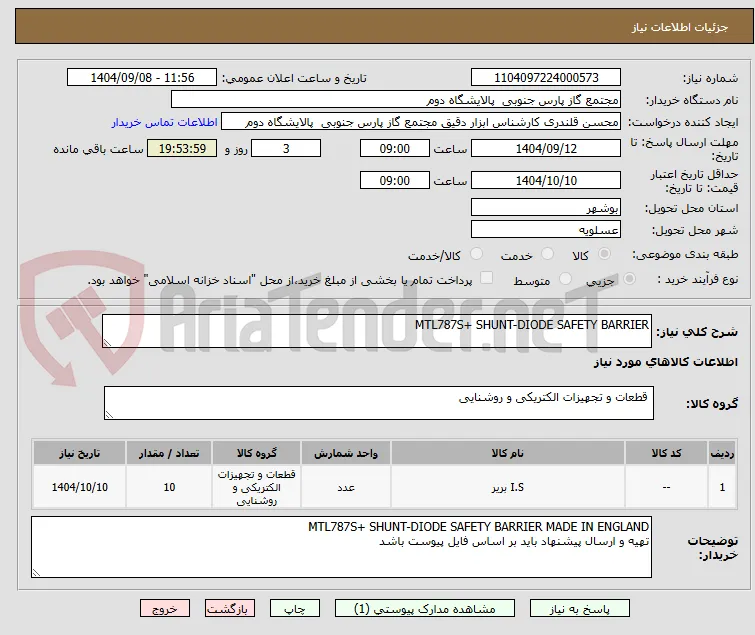
Task: Click the delivery province field بوشهر
Action: point(546,207)
